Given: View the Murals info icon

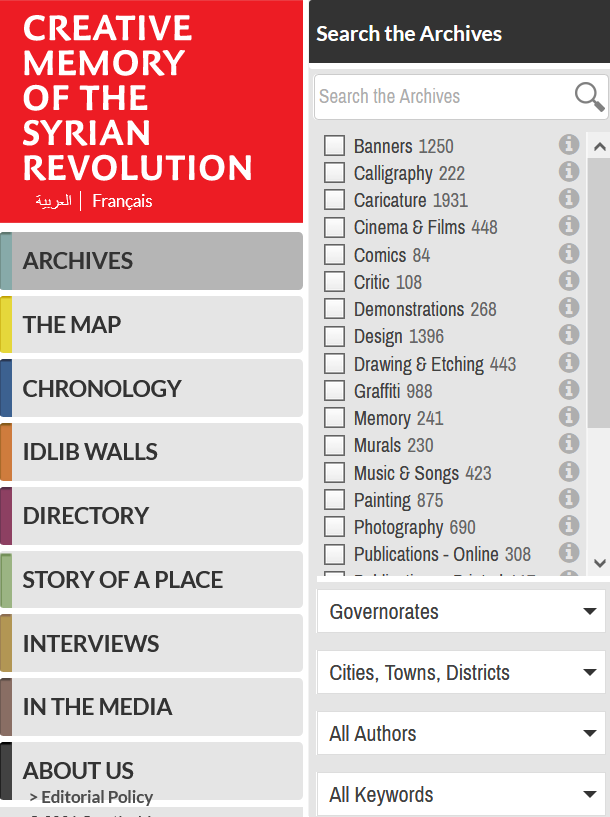Looking at the screenshot, I should click(x=569, y=443).
